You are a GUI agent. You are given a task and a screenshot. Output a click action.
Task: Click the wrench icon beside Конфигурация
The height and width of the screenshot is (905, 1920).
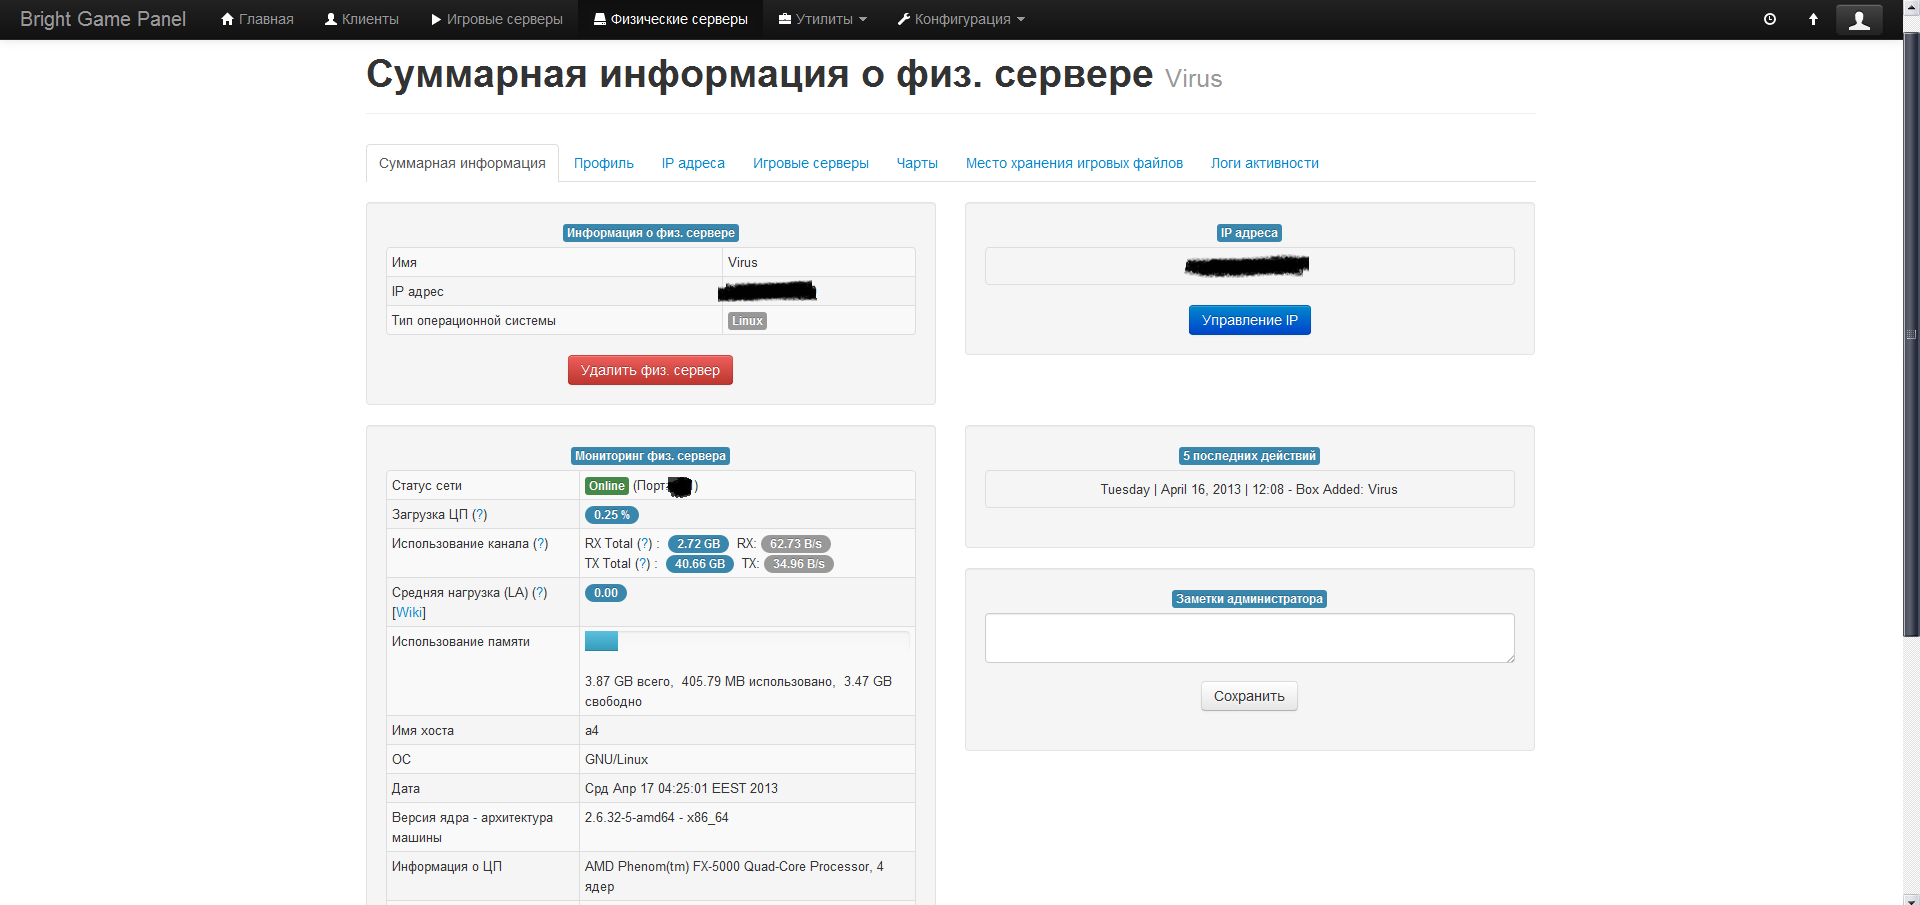pos(904,19)
